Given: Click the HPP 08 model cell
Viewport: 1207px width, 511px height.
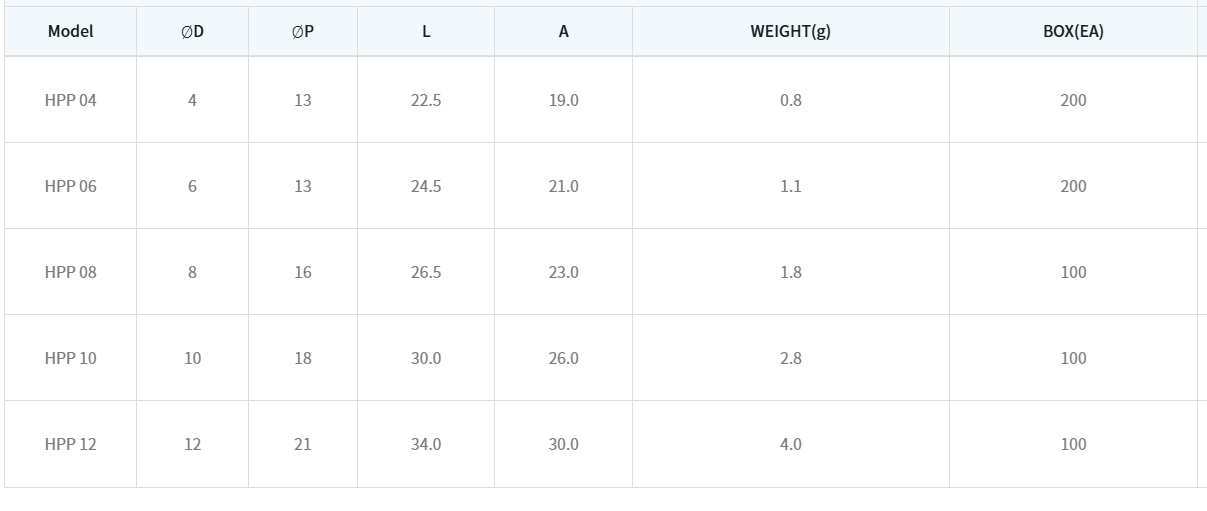Looking at the screenshot, I should tap(70, 272).
